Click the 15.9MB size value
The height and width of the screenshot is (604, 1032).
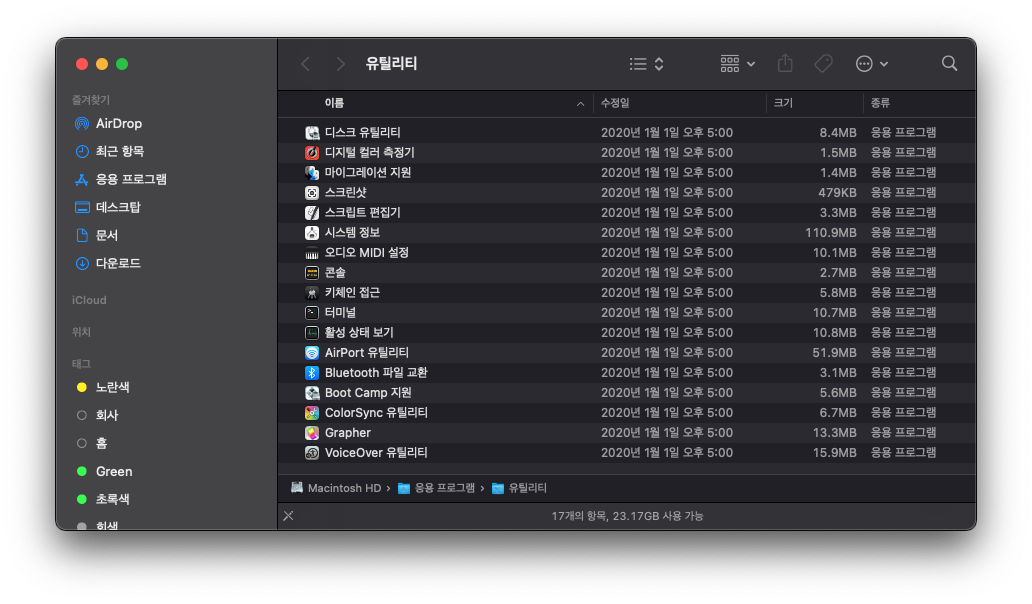tap(834, 453)
